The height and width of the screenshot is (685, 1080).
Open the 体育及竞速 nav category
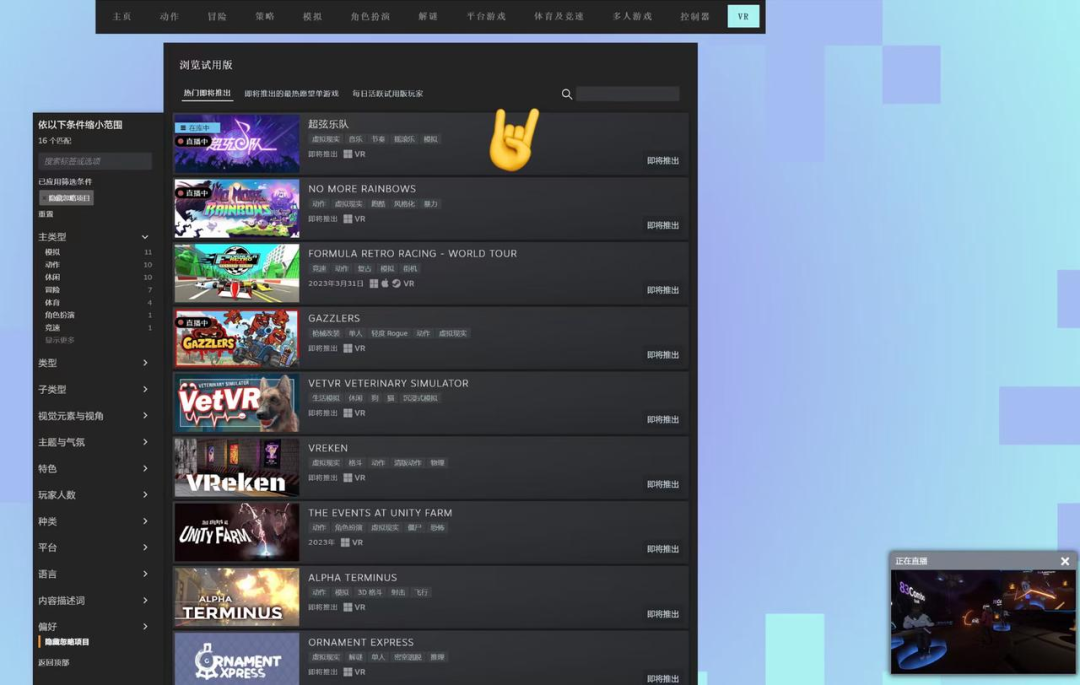[559, 17]
